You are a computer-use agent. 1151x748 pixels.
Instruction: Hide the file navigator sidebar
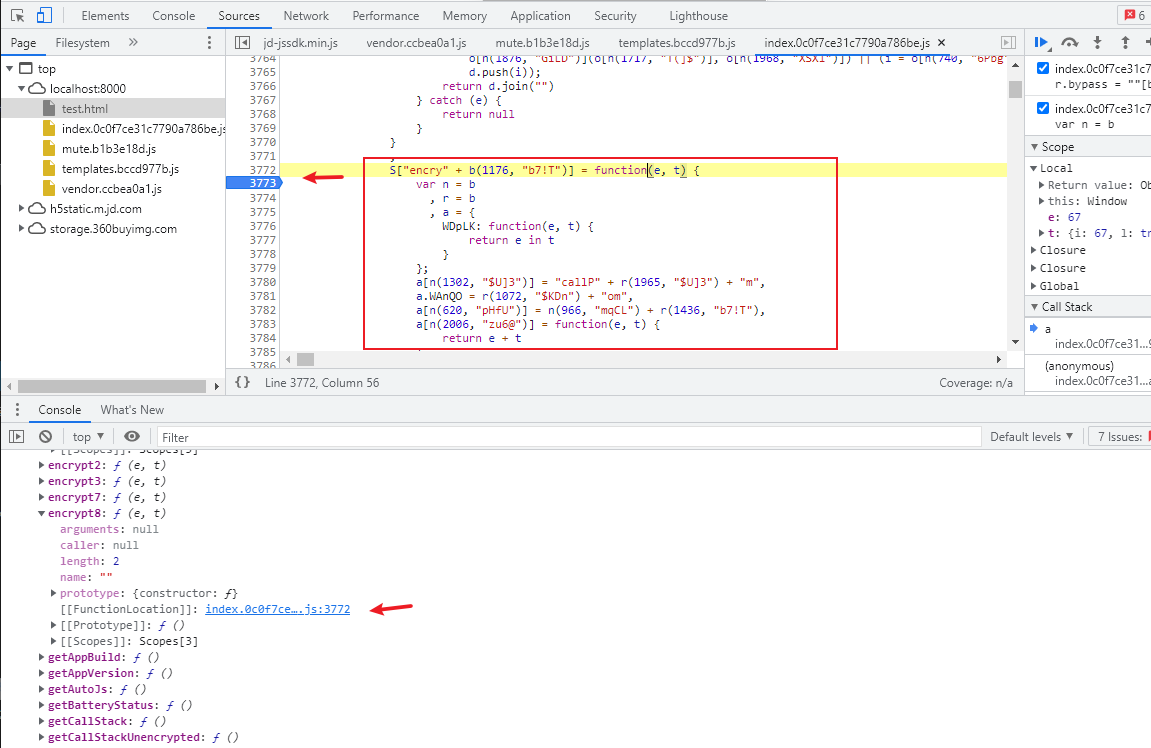click(242, 42)
